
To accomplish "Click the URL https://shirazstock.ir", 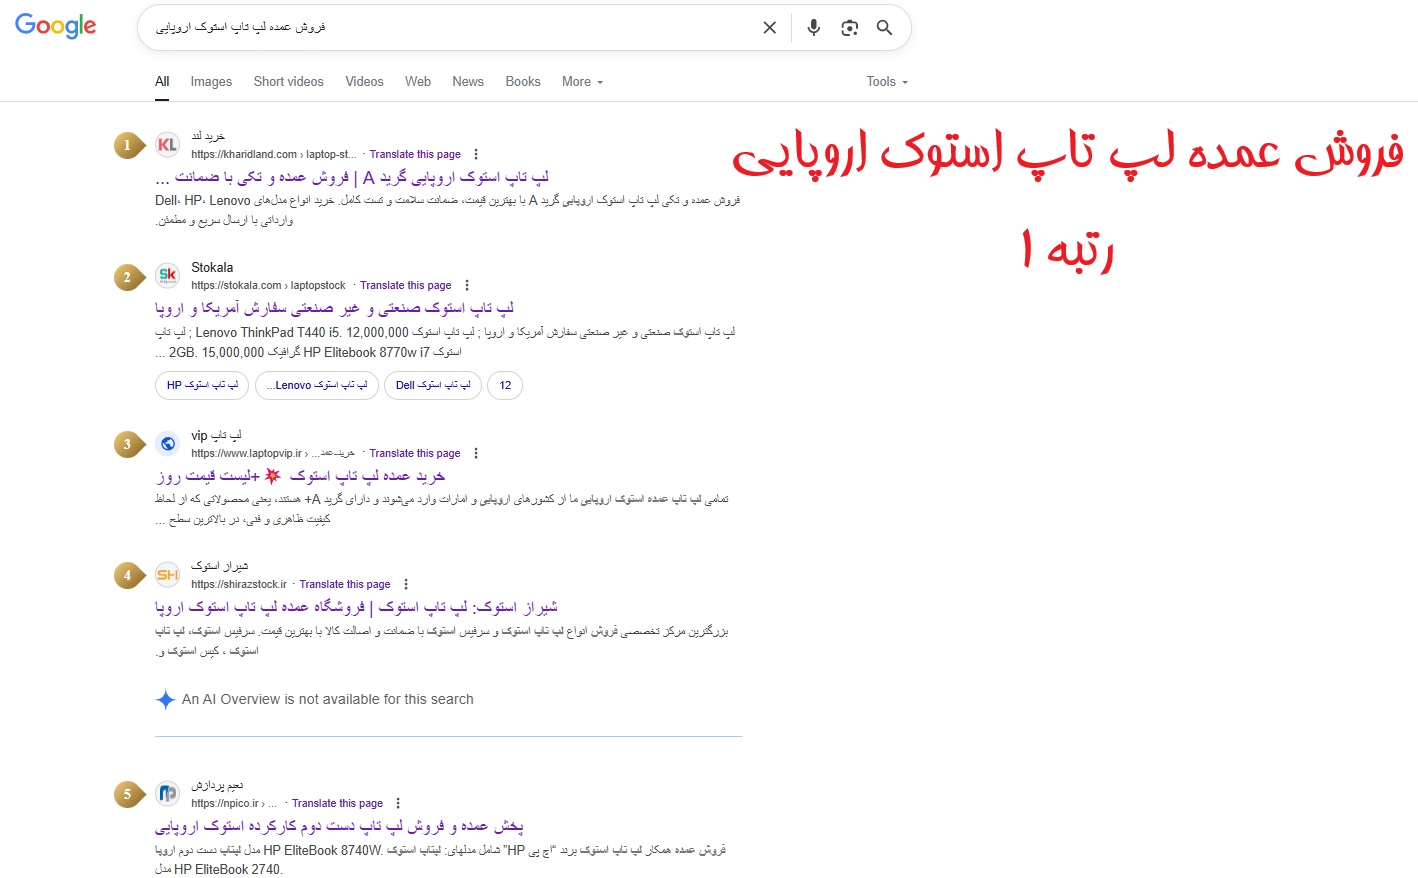I will (239, 585).
